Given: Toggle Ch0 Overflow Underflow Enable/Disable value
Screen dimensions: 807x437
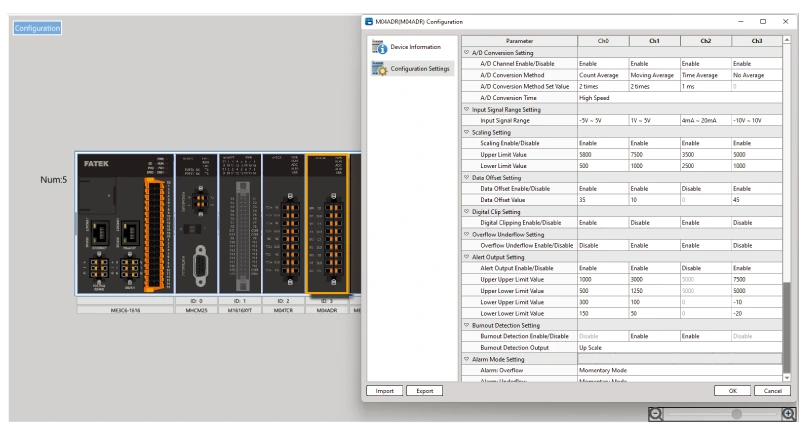Looking at the screenshot, I should (x=603, y=245).
